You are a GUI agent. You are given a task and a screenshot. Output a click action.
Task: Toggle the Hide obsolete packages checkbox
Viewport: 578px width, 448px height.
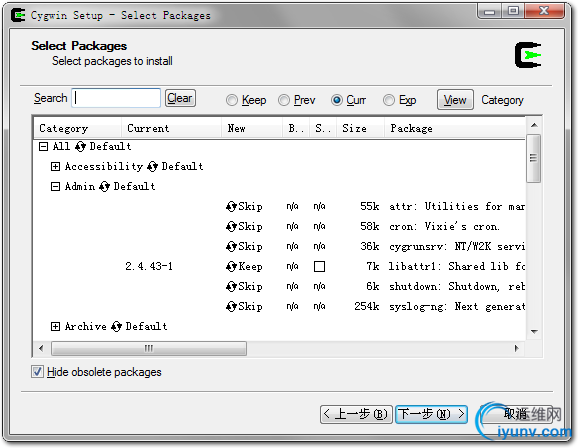[x=37, y=372]
